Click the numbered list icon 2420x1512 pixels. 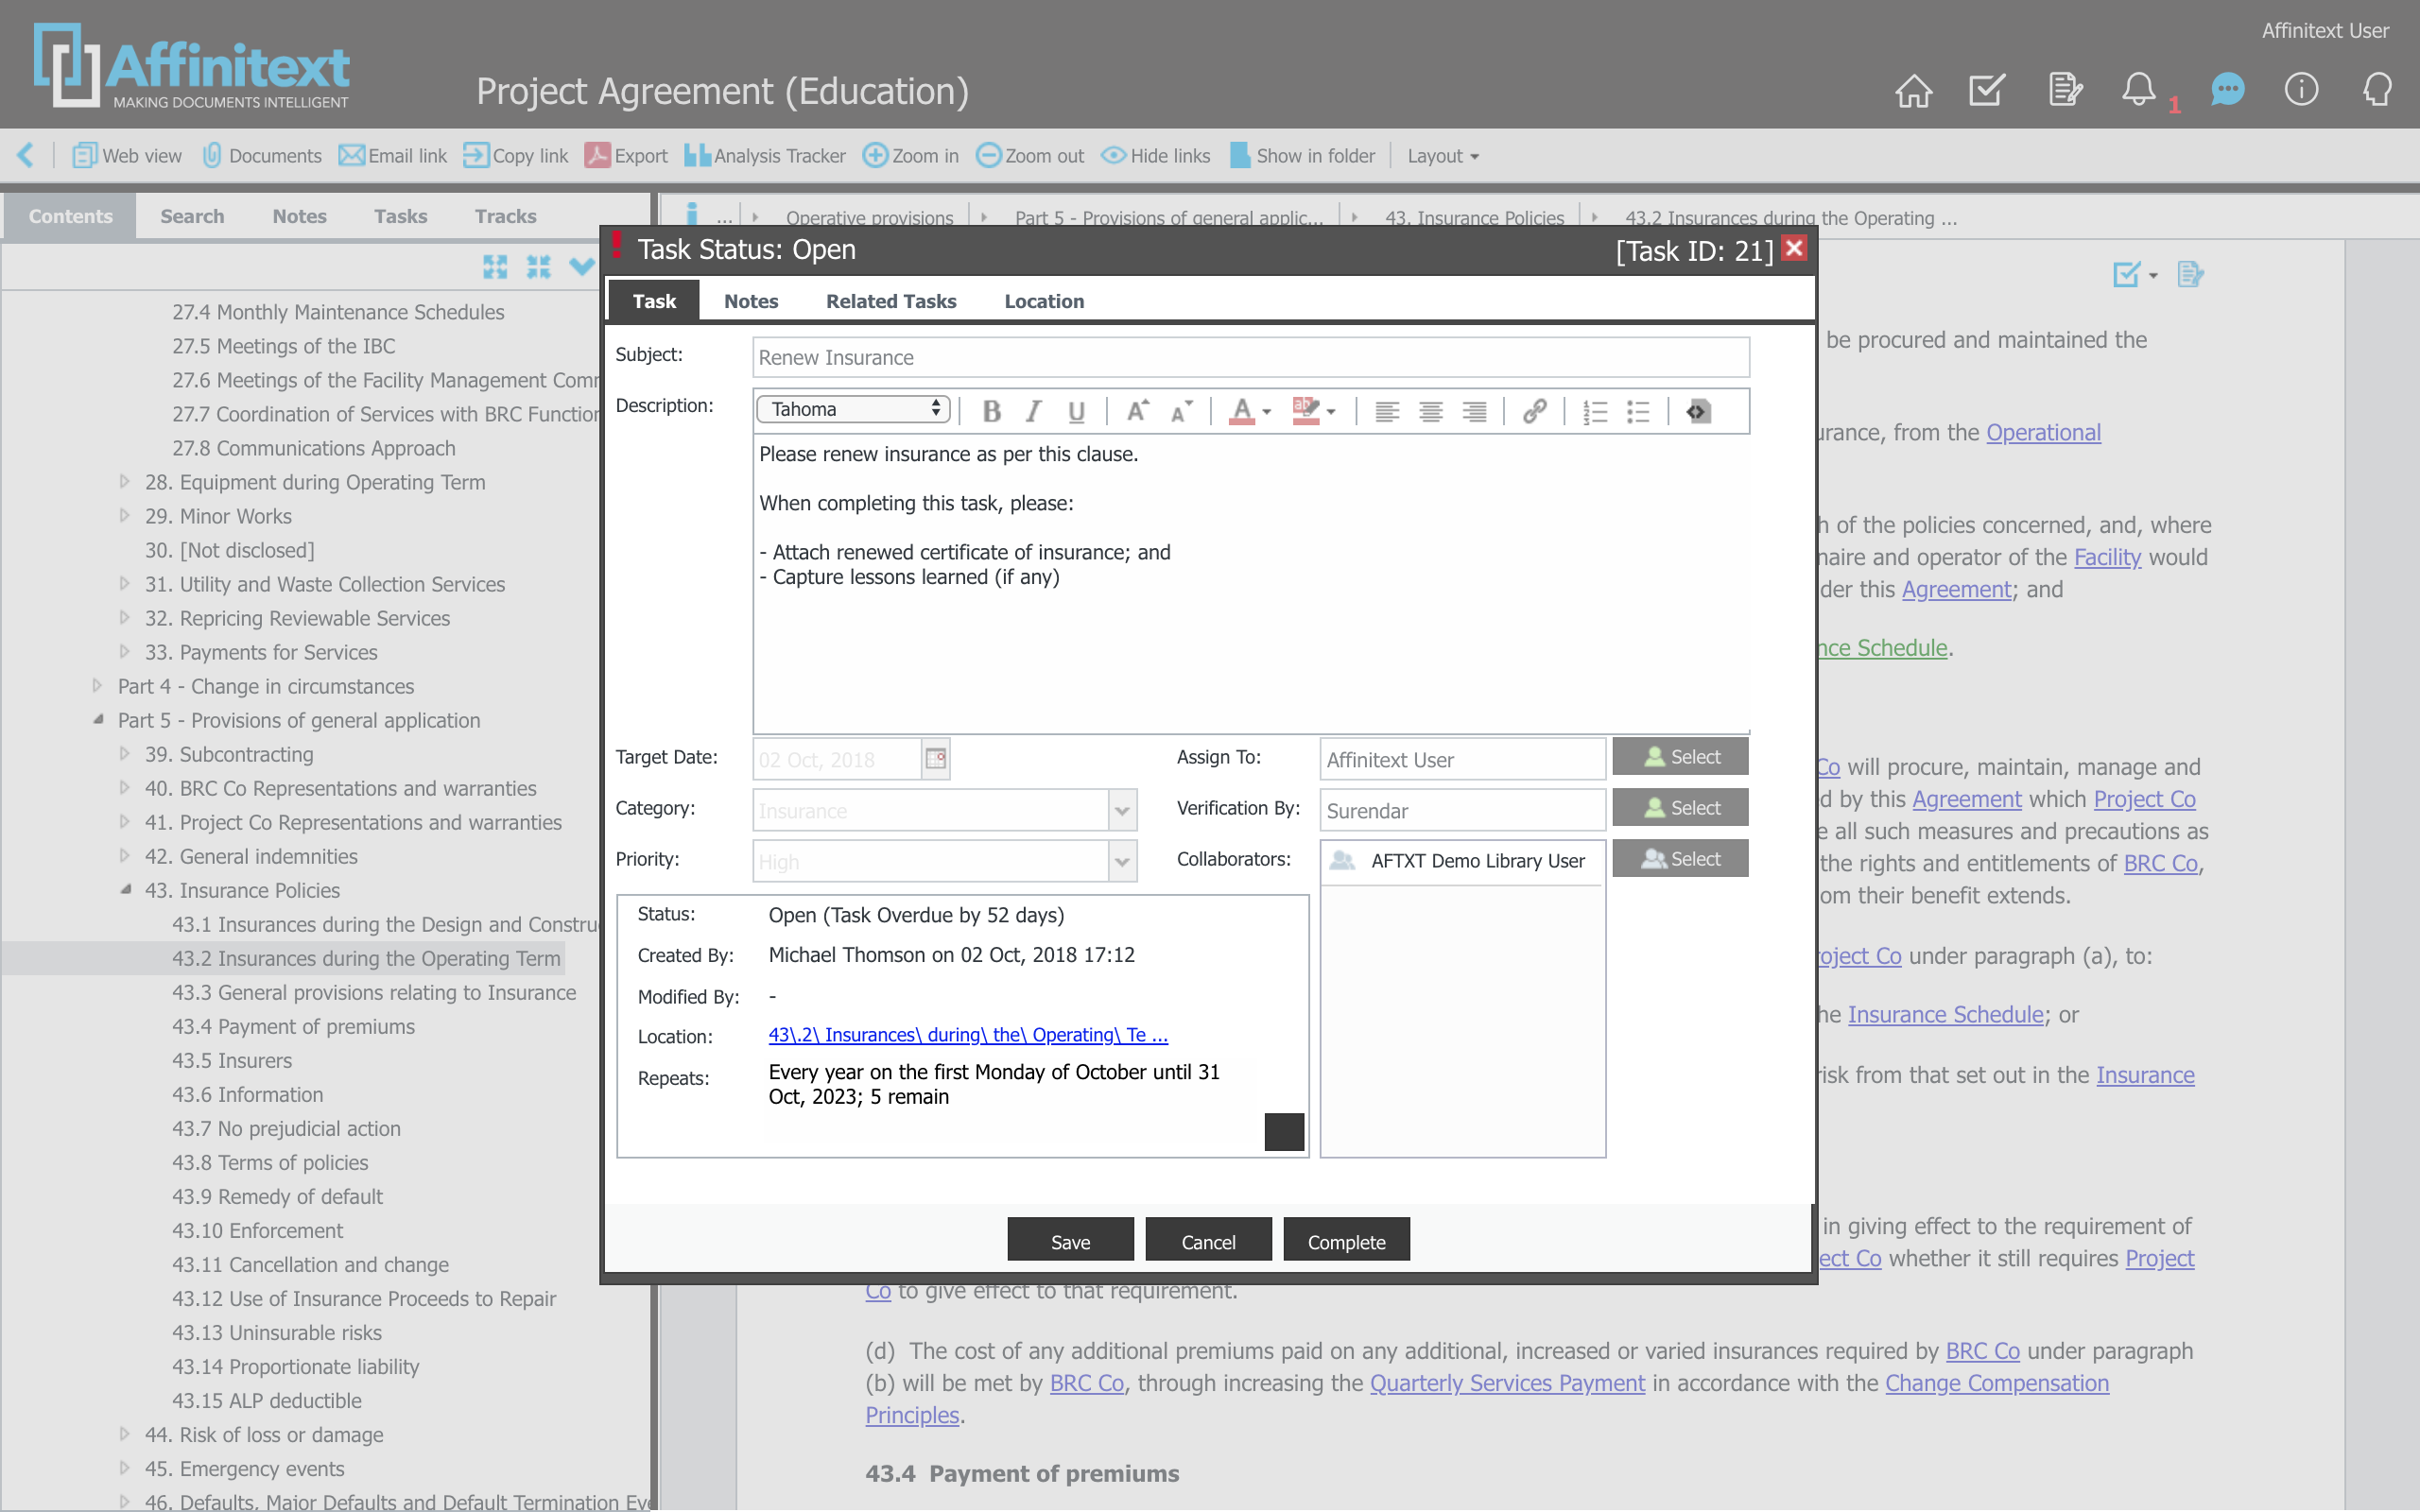click(1595, 411)
